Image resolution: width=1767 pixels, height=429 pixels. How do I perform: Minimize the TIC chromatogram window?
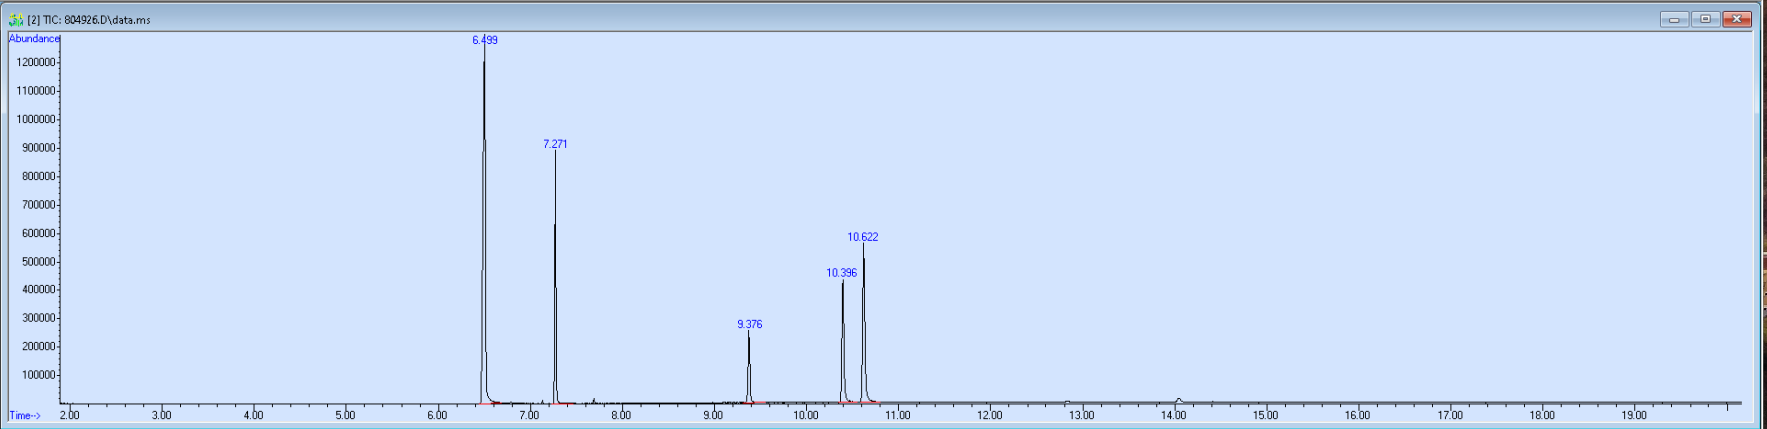pos(1674,19)
